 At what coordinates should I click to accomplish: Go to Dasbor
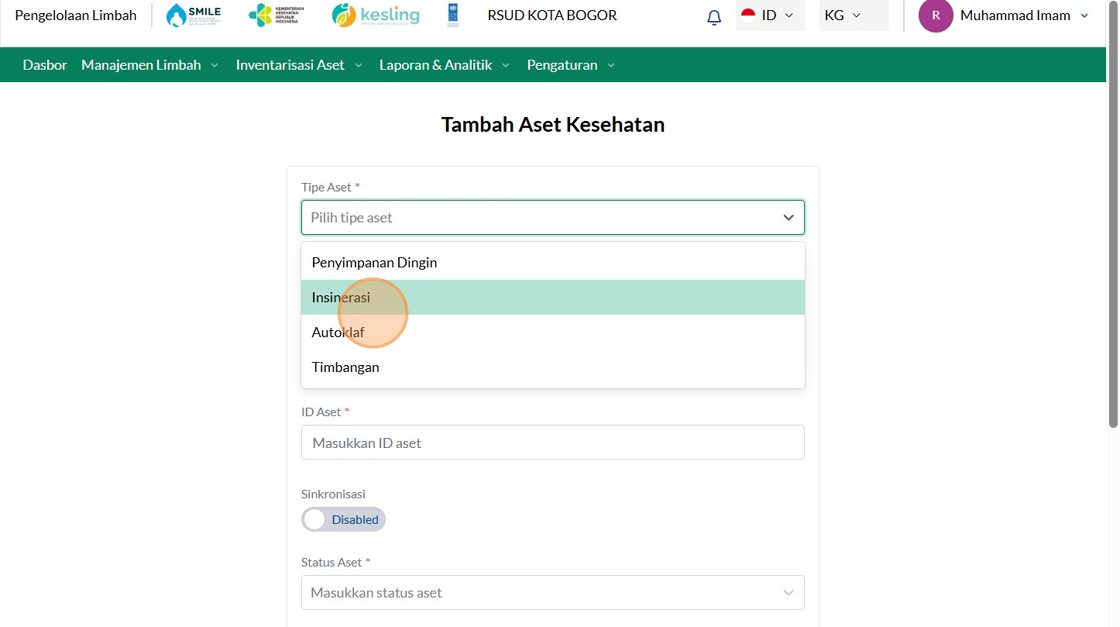(45, 65)
